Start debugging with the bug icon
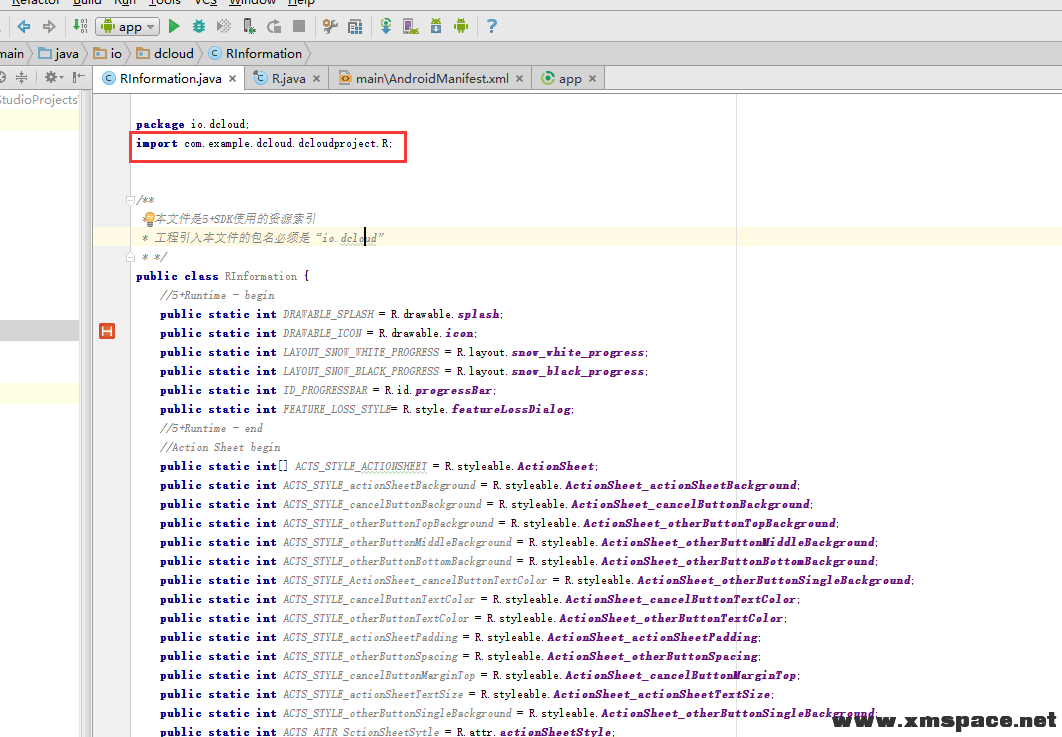This screenshot has height=737, width=1062. (198, 26)
